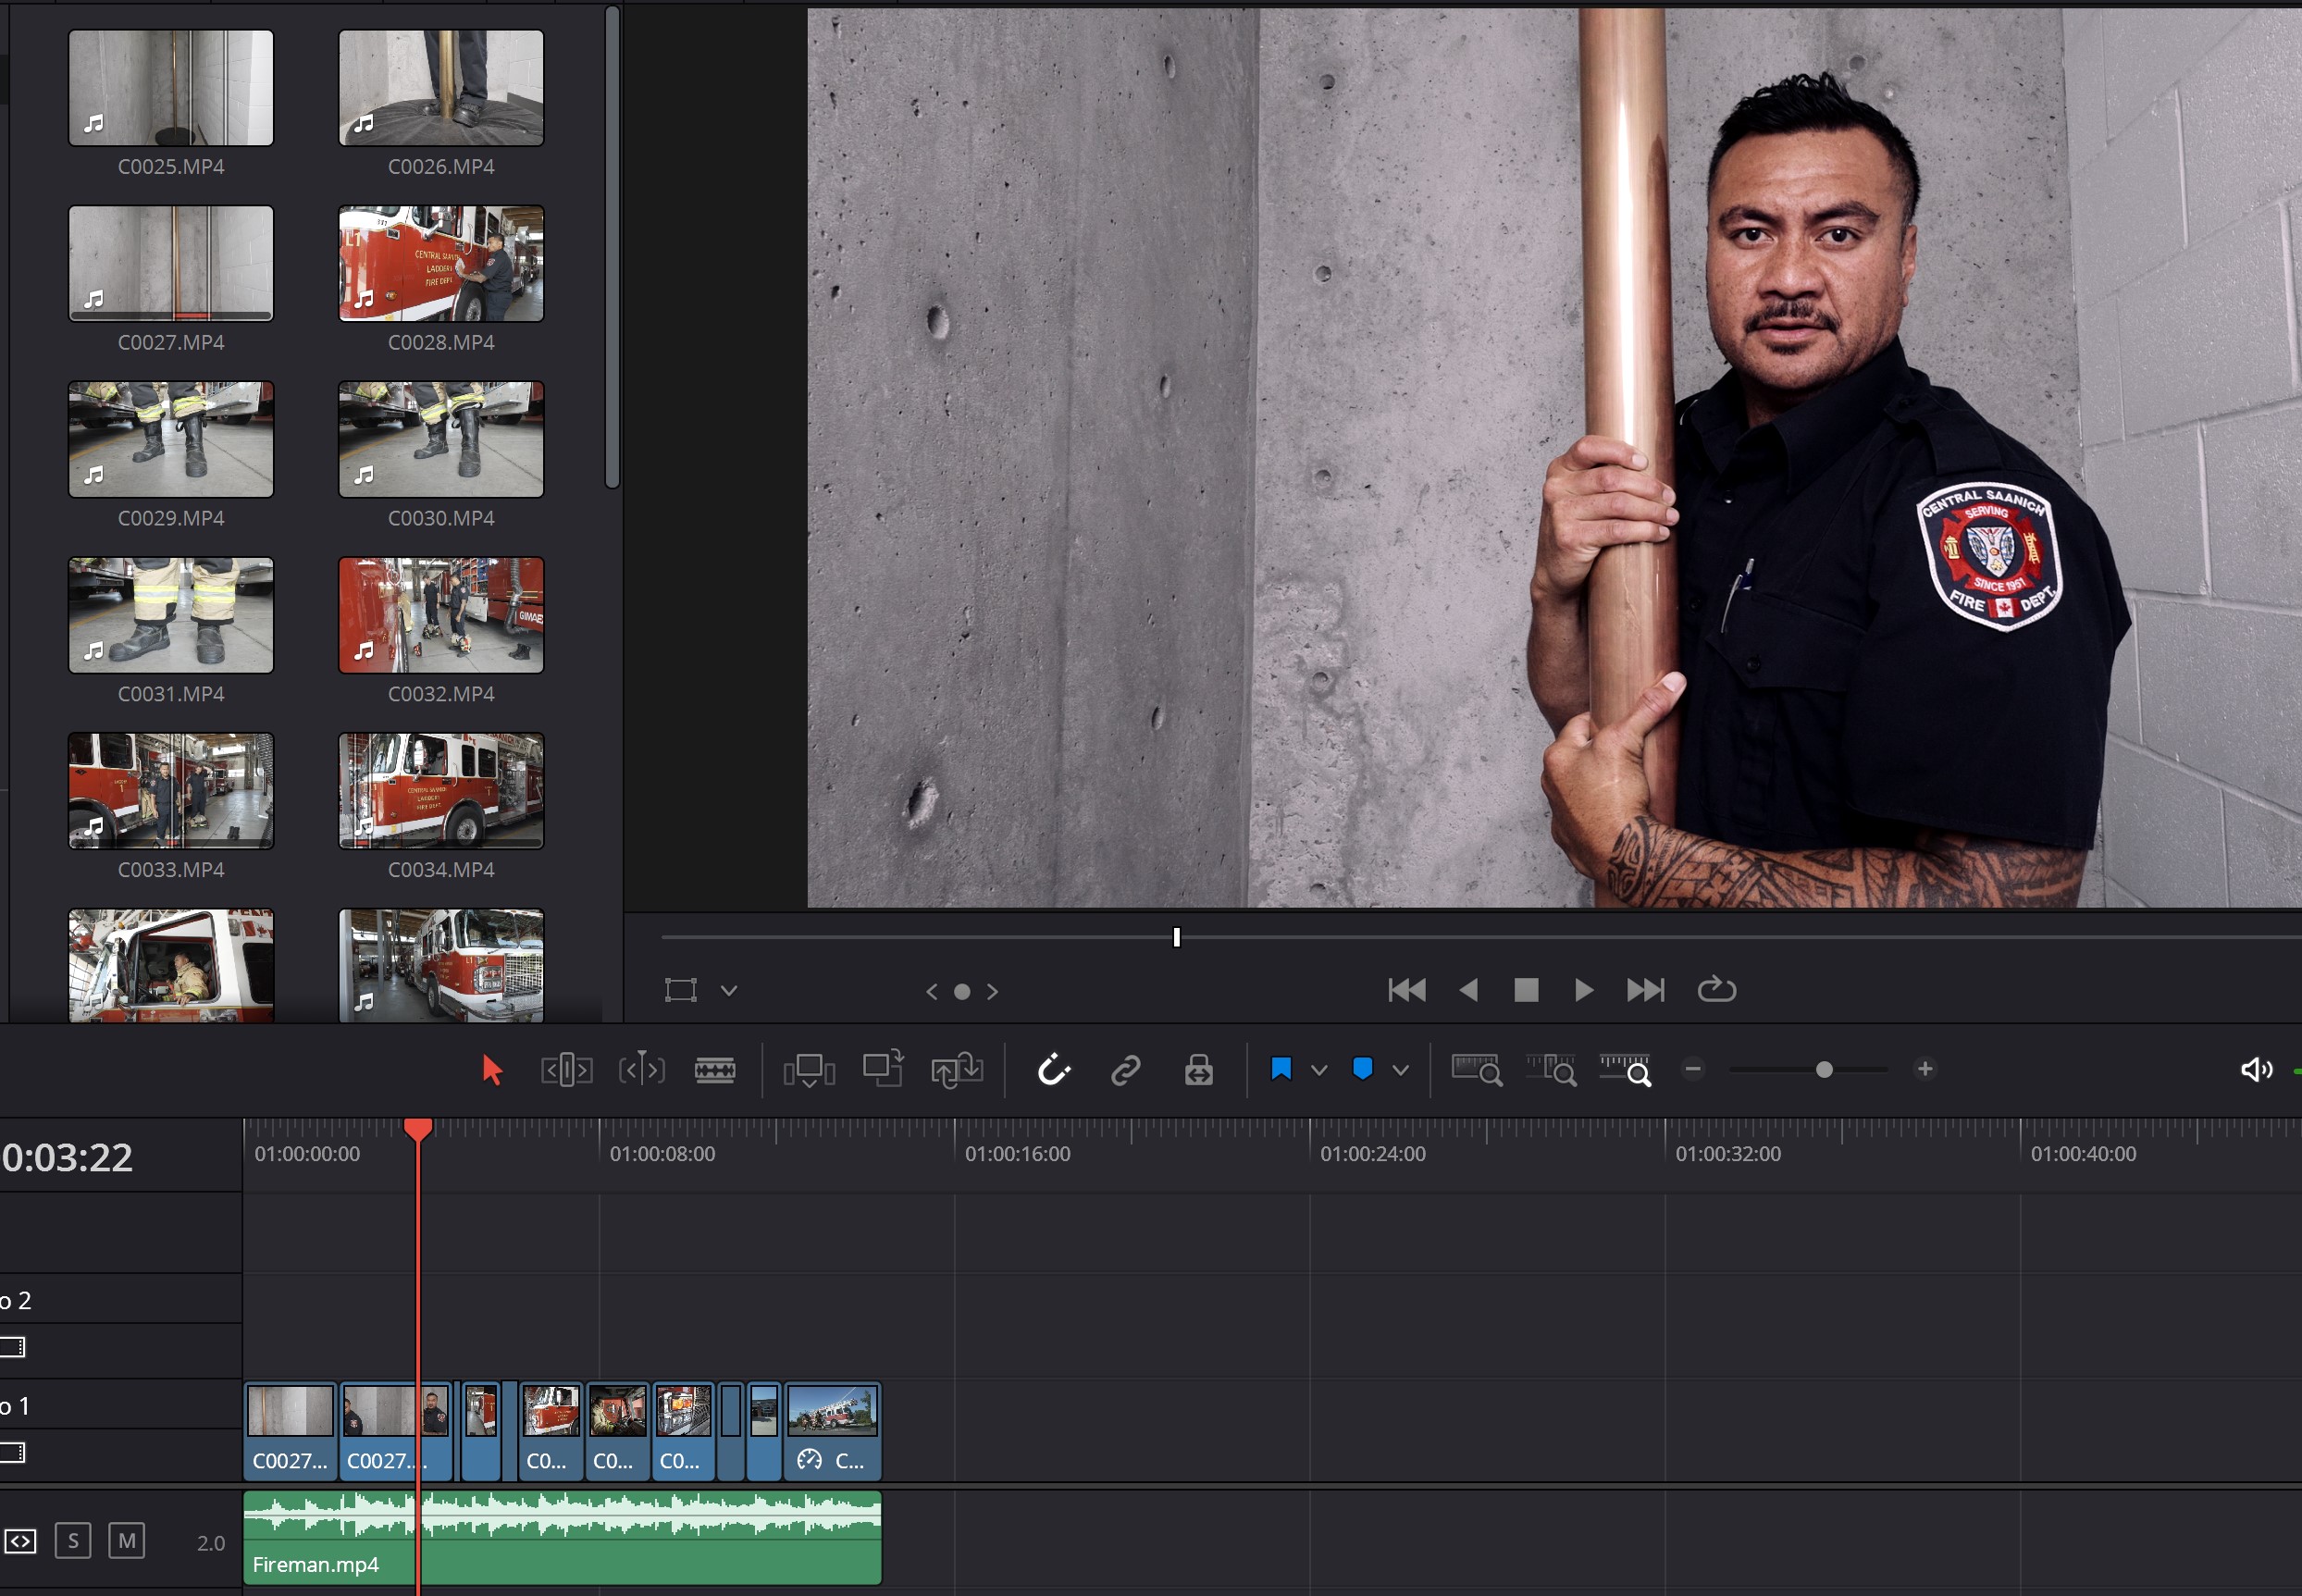Click the match frame dot in viewer
Screen dimensions: 2302x1596
point(962,992)
